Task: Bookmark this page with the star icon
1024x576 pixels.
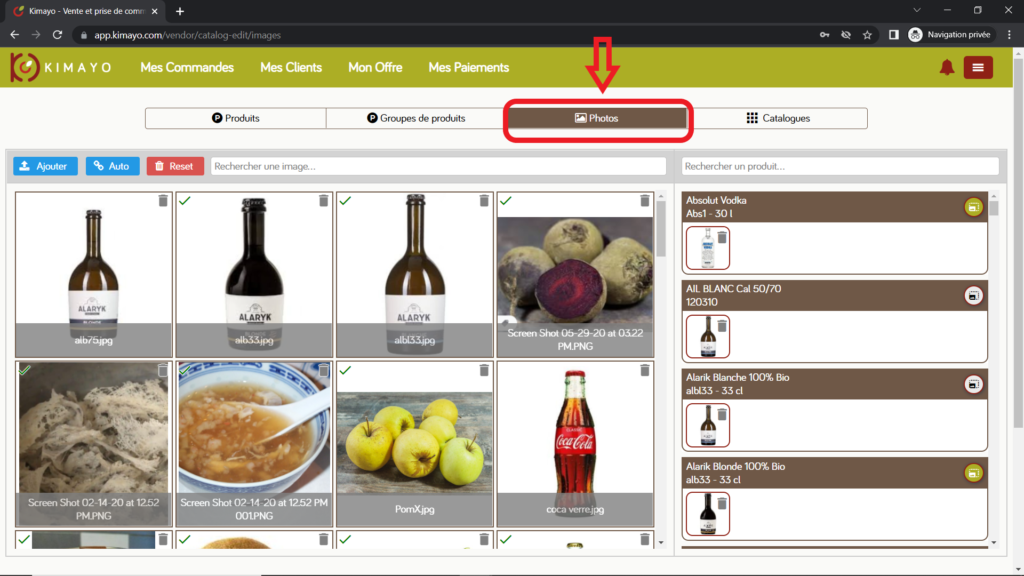Action: click(867, 35)
